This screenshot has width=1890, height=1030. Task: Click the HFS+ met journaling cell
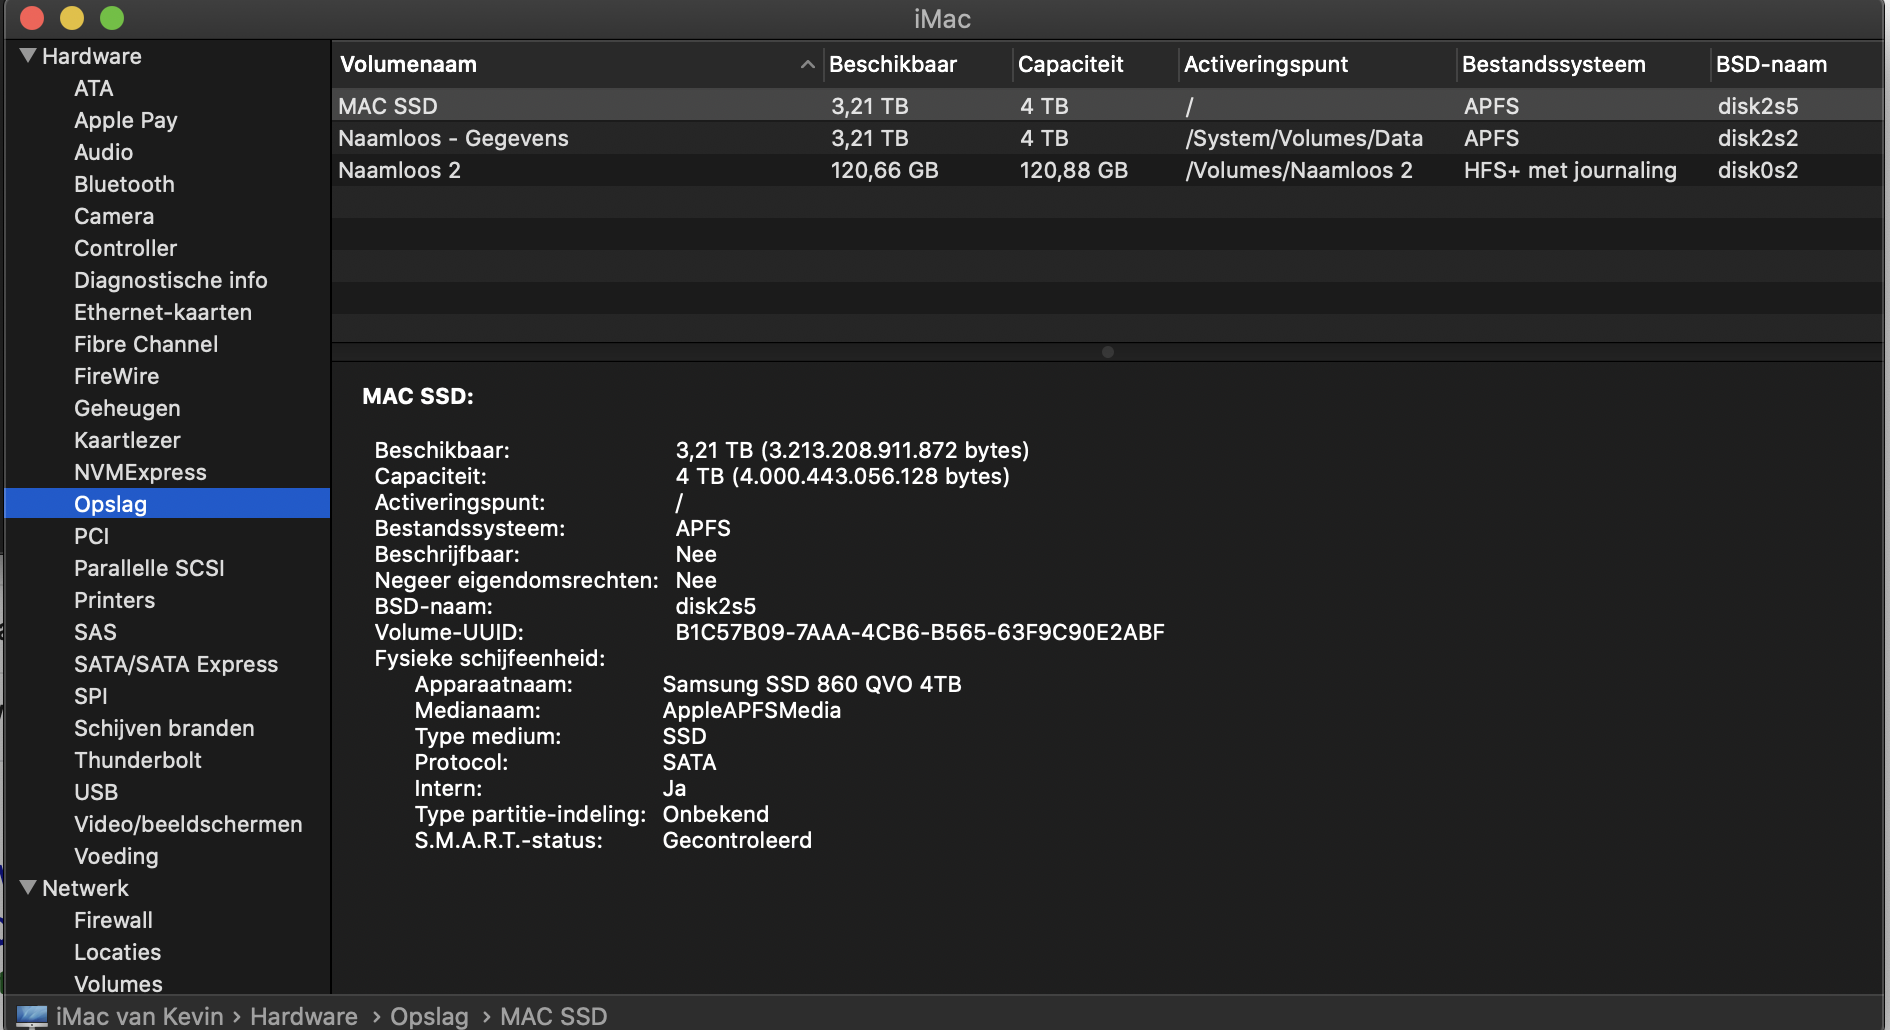pyautogui.click(x=1570, y=170)
